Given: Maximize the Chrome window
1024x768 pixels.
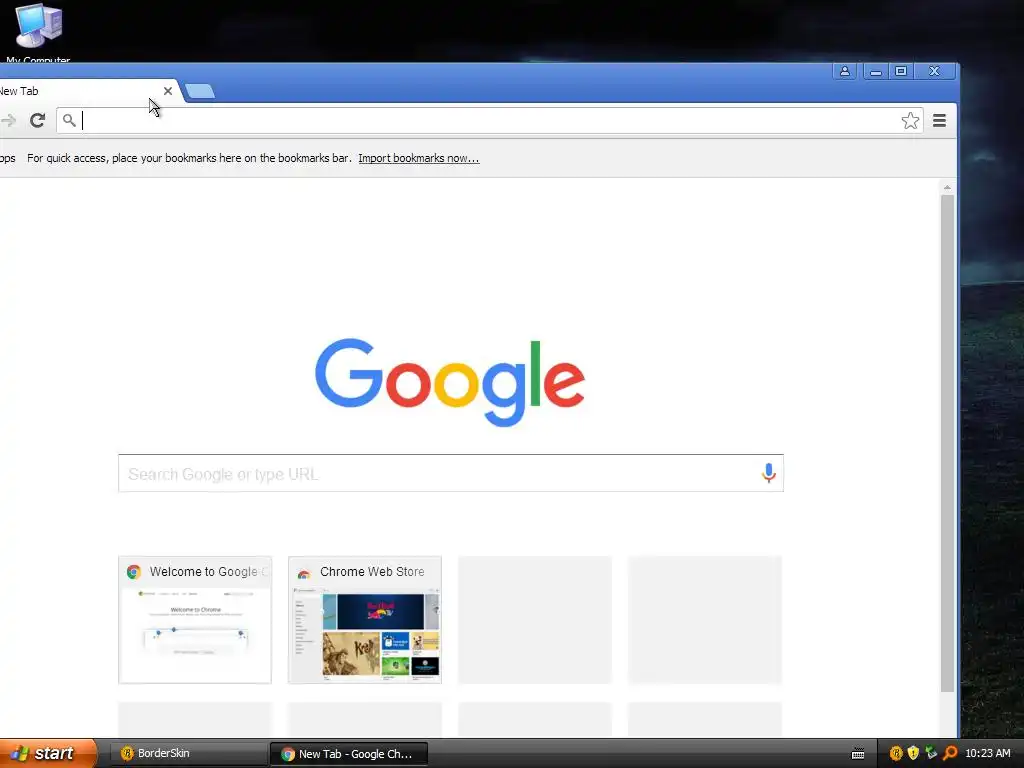Looking at the screenshot, I should click(901, 71).
